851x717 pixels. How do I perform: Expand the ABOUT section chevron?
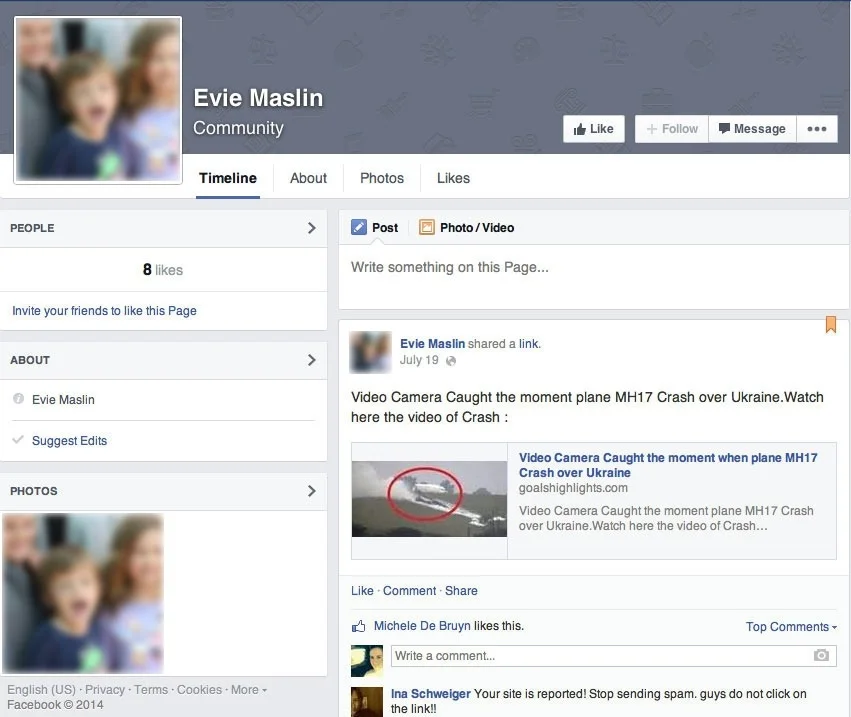(312, 360)
